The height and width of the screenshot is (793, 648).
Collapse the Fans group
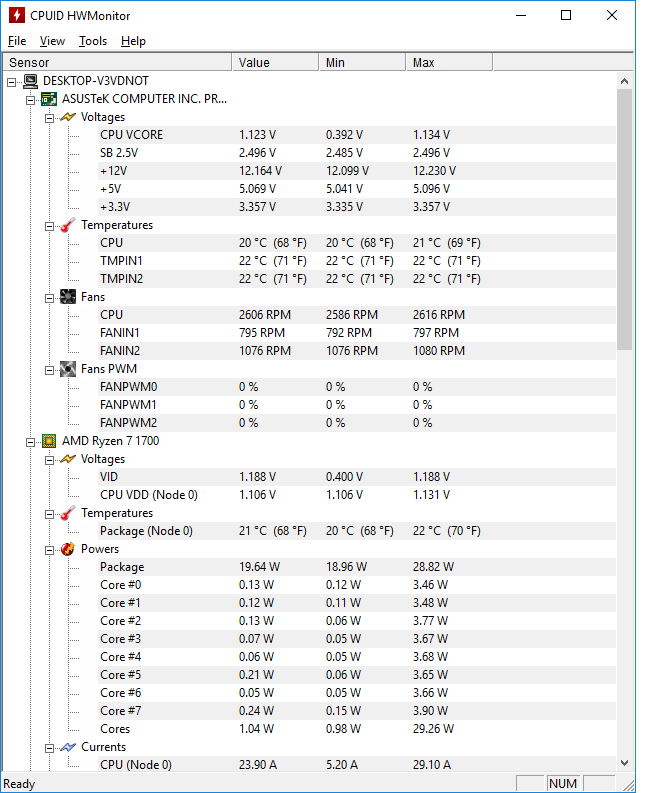49,298
